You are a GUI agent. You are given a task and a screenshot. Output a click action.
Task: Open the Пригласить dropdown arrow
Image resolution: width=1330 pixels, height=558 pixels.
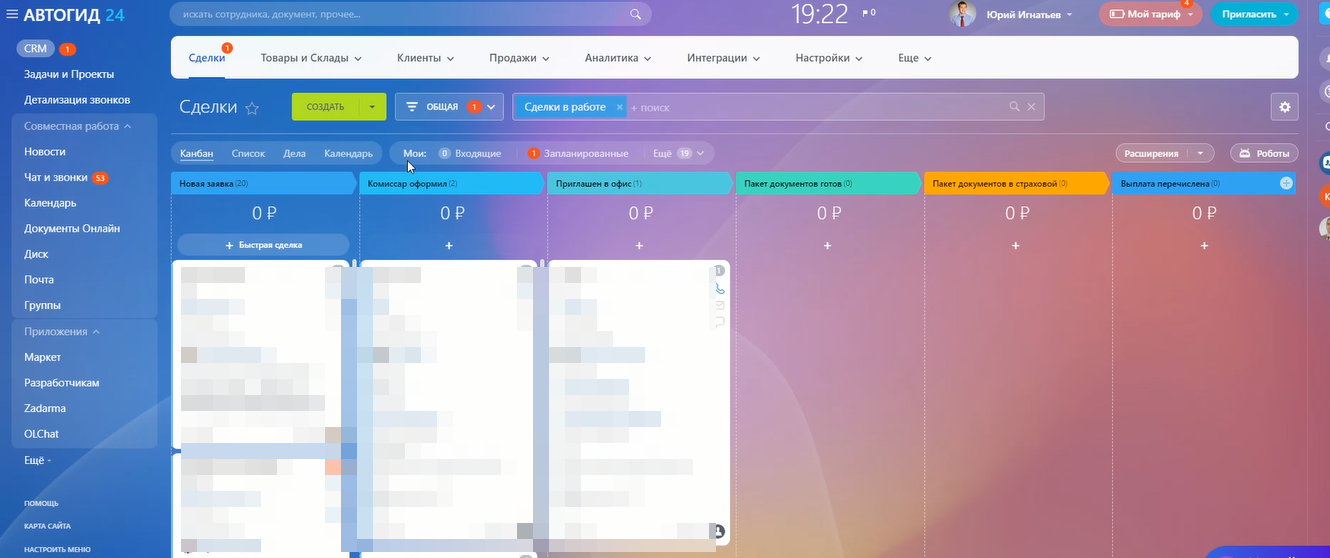(x=1287, y=15)
